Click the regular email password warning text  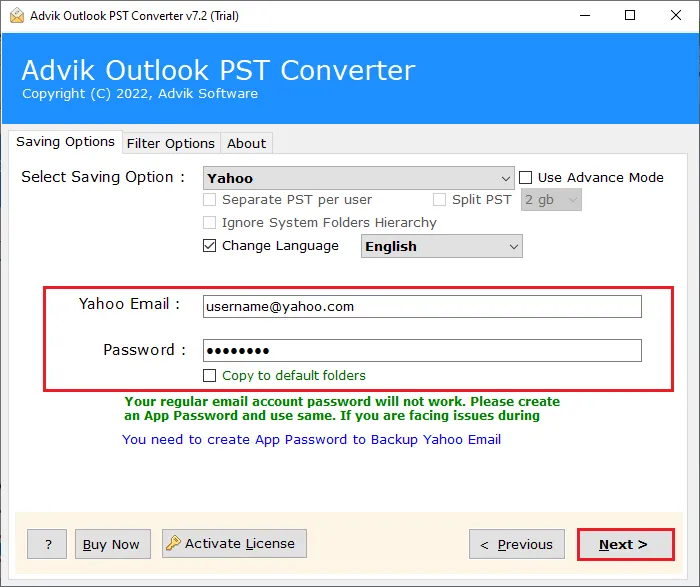[x=342, y=408]
